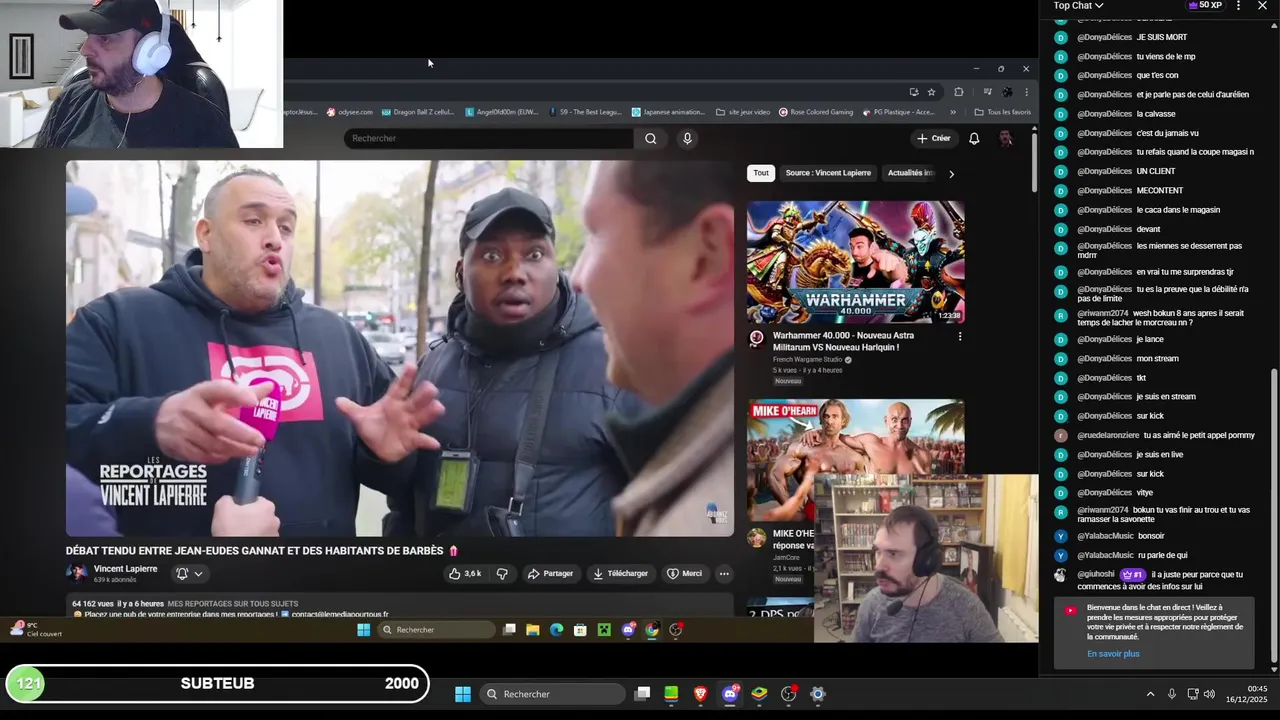Screen dimensions: 1280x720
Task: Launch Brave browser from outer taskbar
Action: 701,694
